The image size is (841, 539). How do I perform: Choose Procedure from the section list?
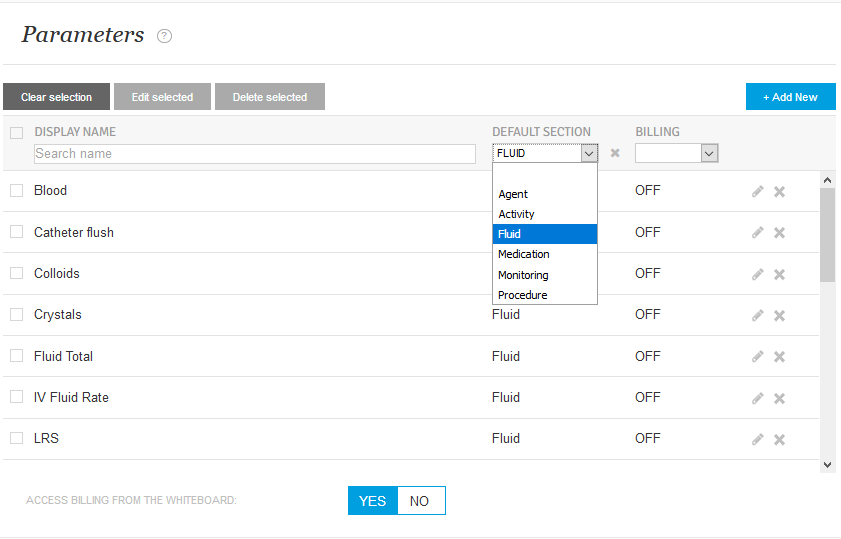[545, 295]
